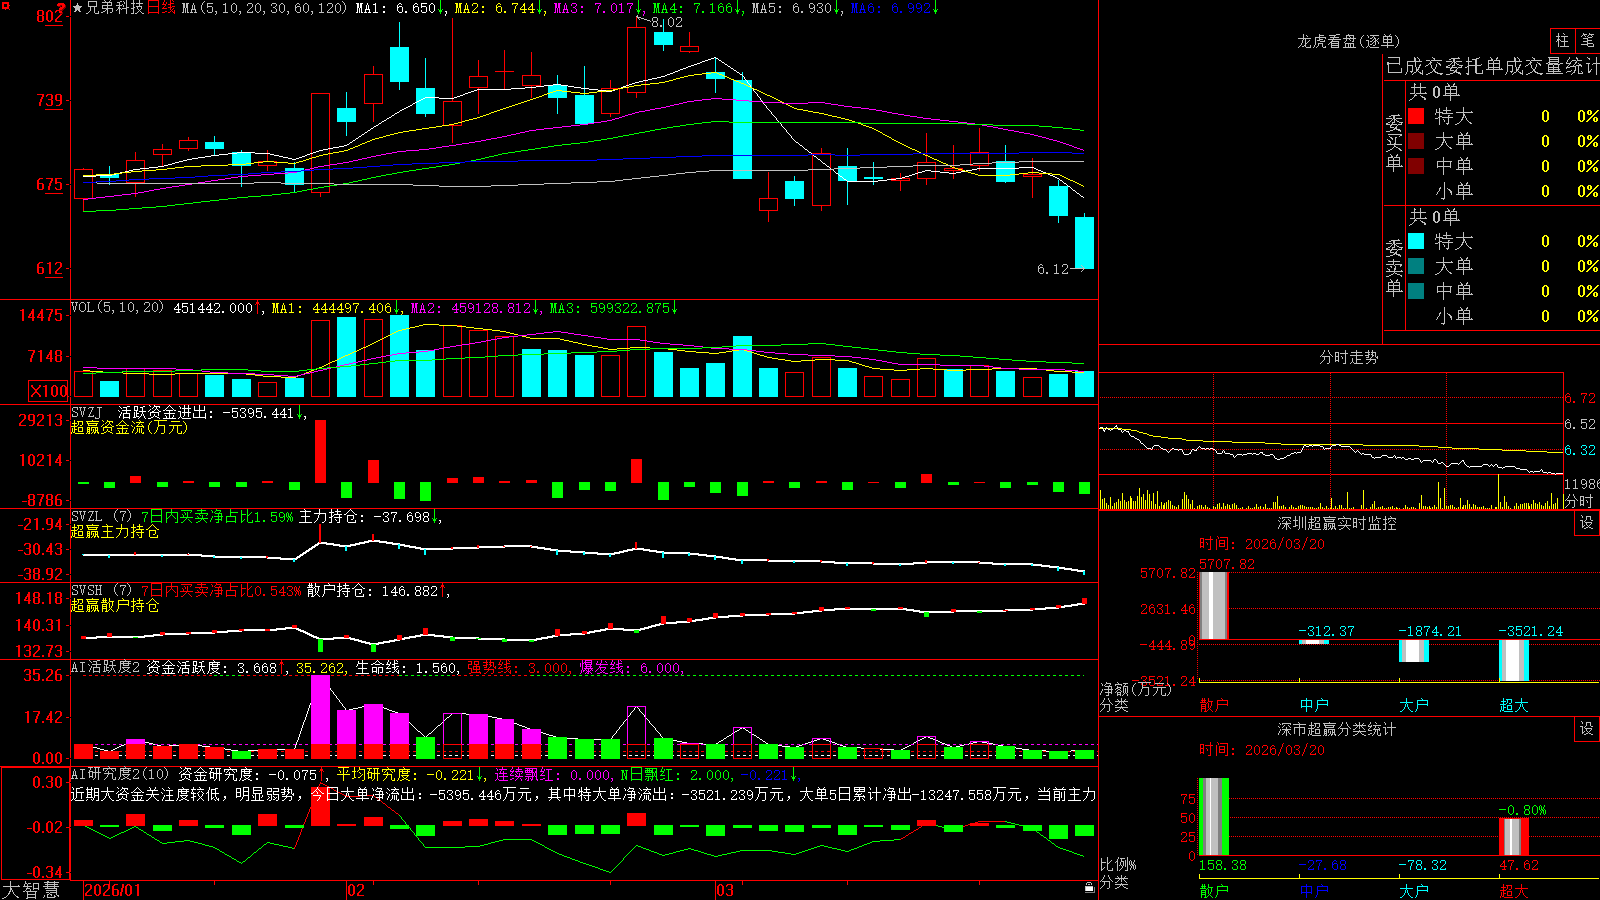The image size is (1600, 900).
Task: Click the small red square icon in the chart's top-left corner
Action: pyautogui.click(x=5, y=5)
